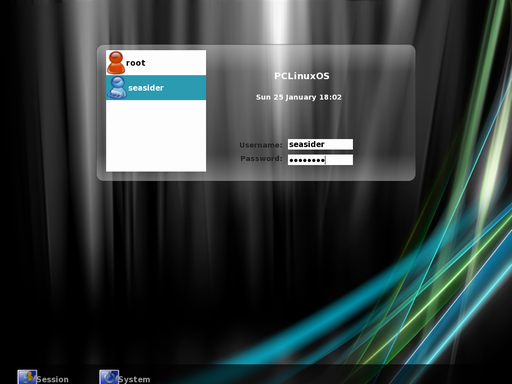Select the blue seasider user avatar

(x=117, y=88)
